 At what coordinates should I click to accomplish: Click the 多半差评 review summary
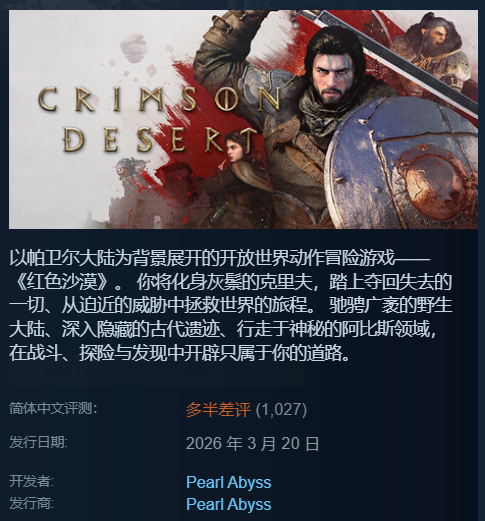pos(218,409)
